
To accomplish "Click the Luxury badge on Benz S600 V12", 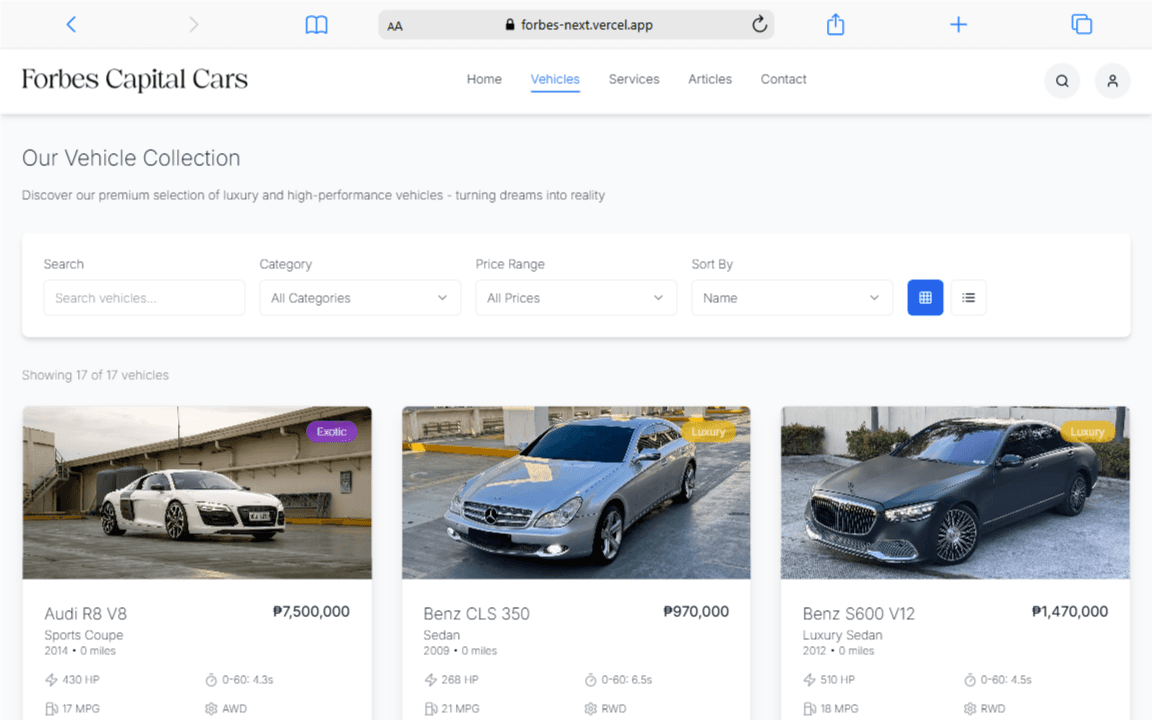I will (x=1087, y=431).
